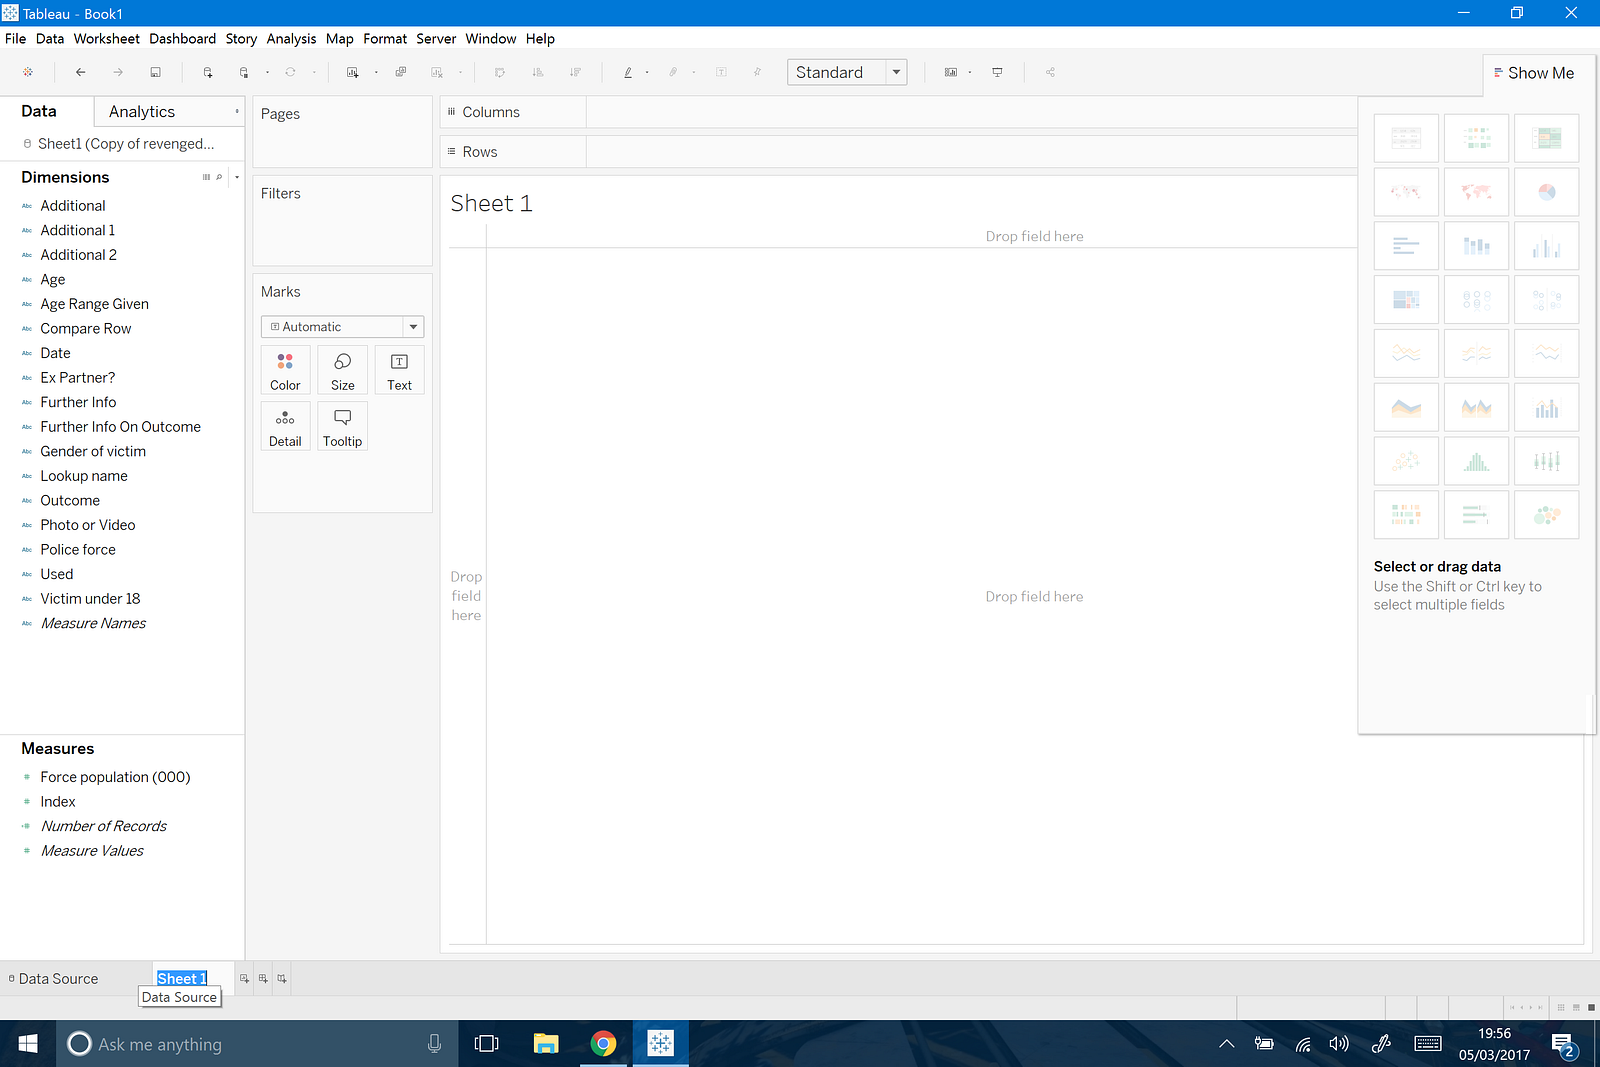Click the Tooltip marks button
Viewport: 1600px width, 1067px height.
(x=342, y=427)
